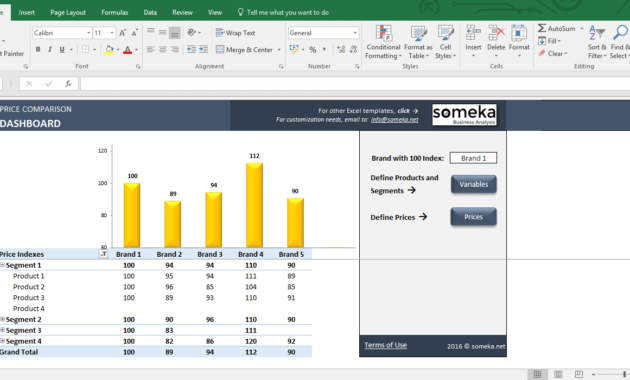The width and height of the screenshot is (630, 380).
Task: Expand the Segment 4 row
Action: click(2, 341)
